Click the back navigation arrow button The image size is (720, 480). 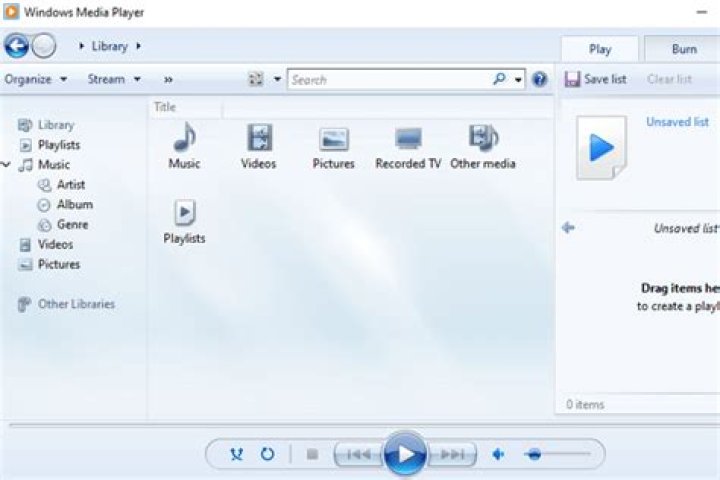click(x=16, y=46)
